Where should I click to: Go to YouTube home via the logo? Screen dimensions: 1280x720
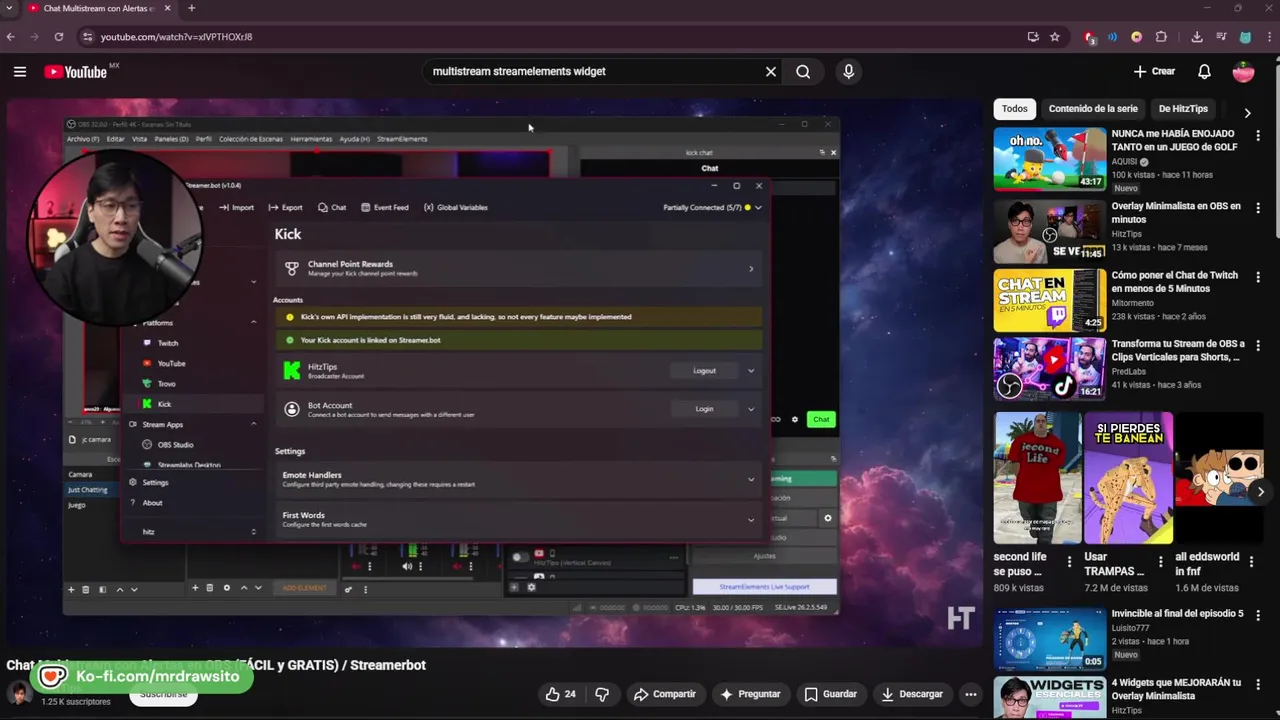(75, 72)
